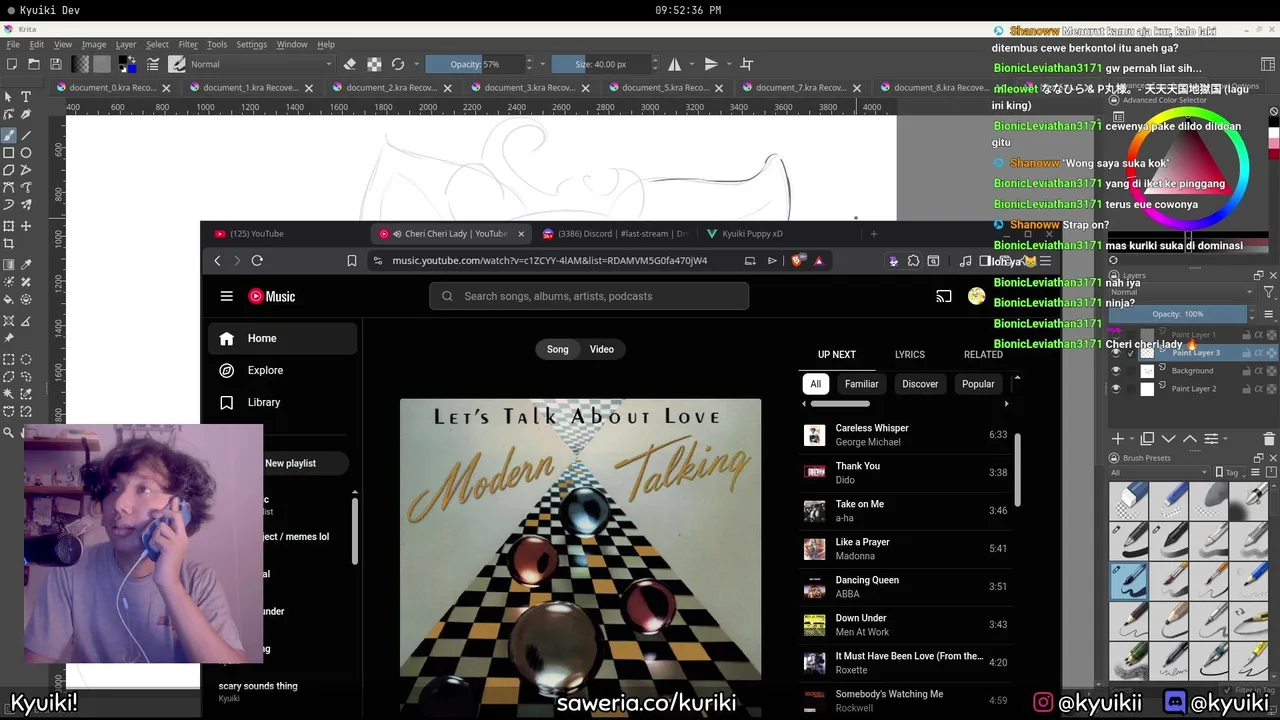Choose the Rectangle shape tool
Viewport: 1280px width, 720px height.
[x=9, y=153]
